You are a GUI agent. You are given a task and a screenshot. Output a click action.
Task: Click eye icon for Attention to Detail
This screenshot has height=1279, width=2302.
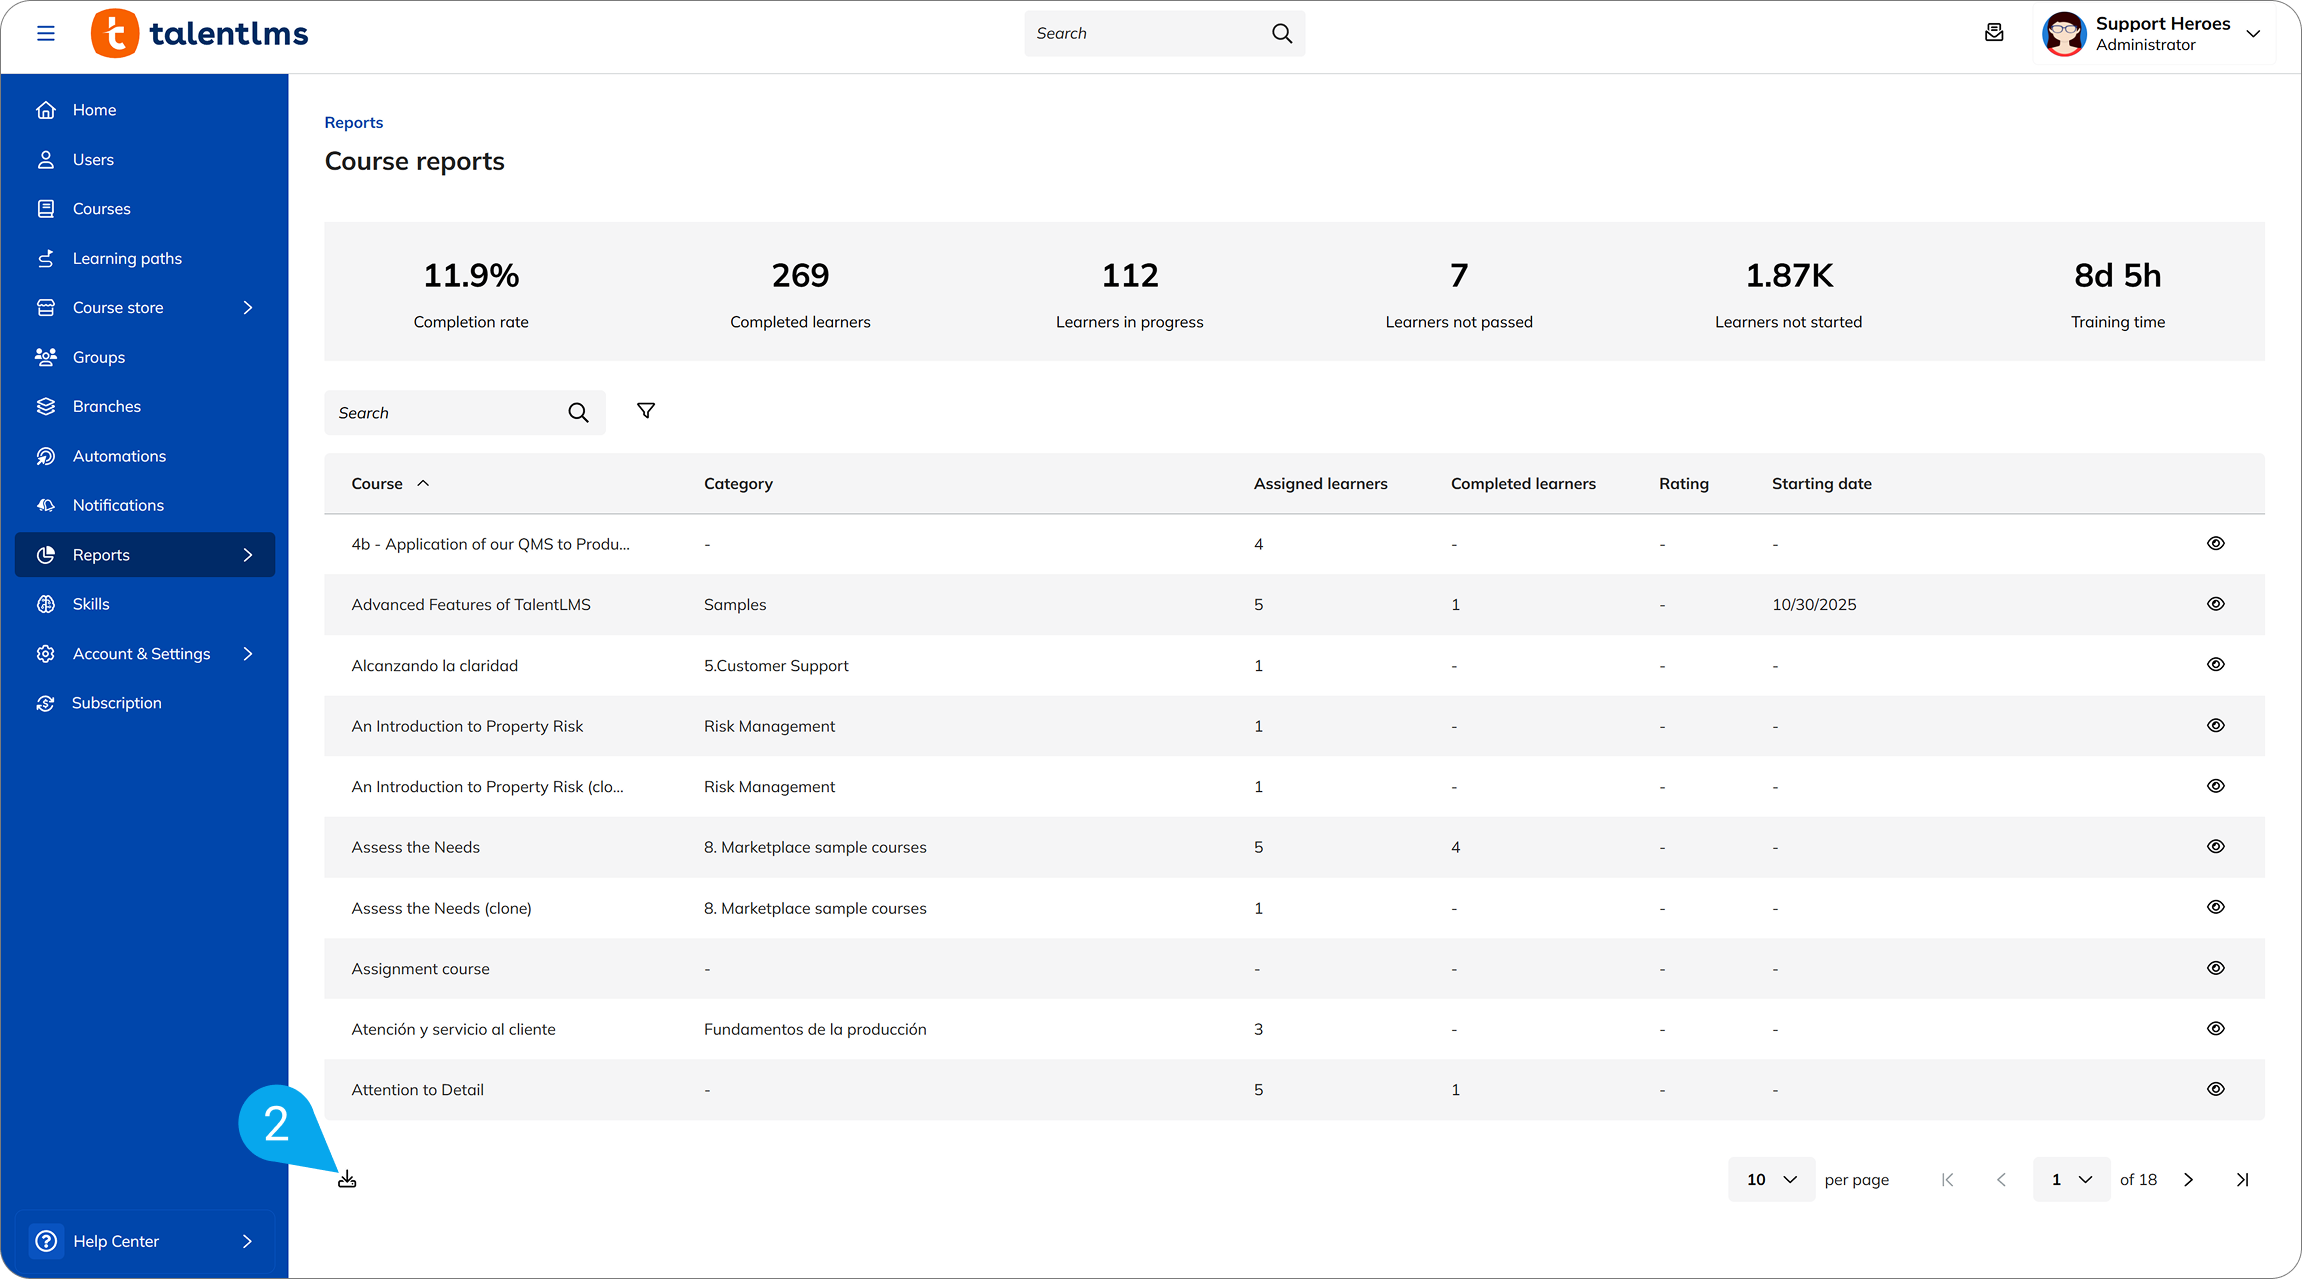[x=2216, y=1090]
